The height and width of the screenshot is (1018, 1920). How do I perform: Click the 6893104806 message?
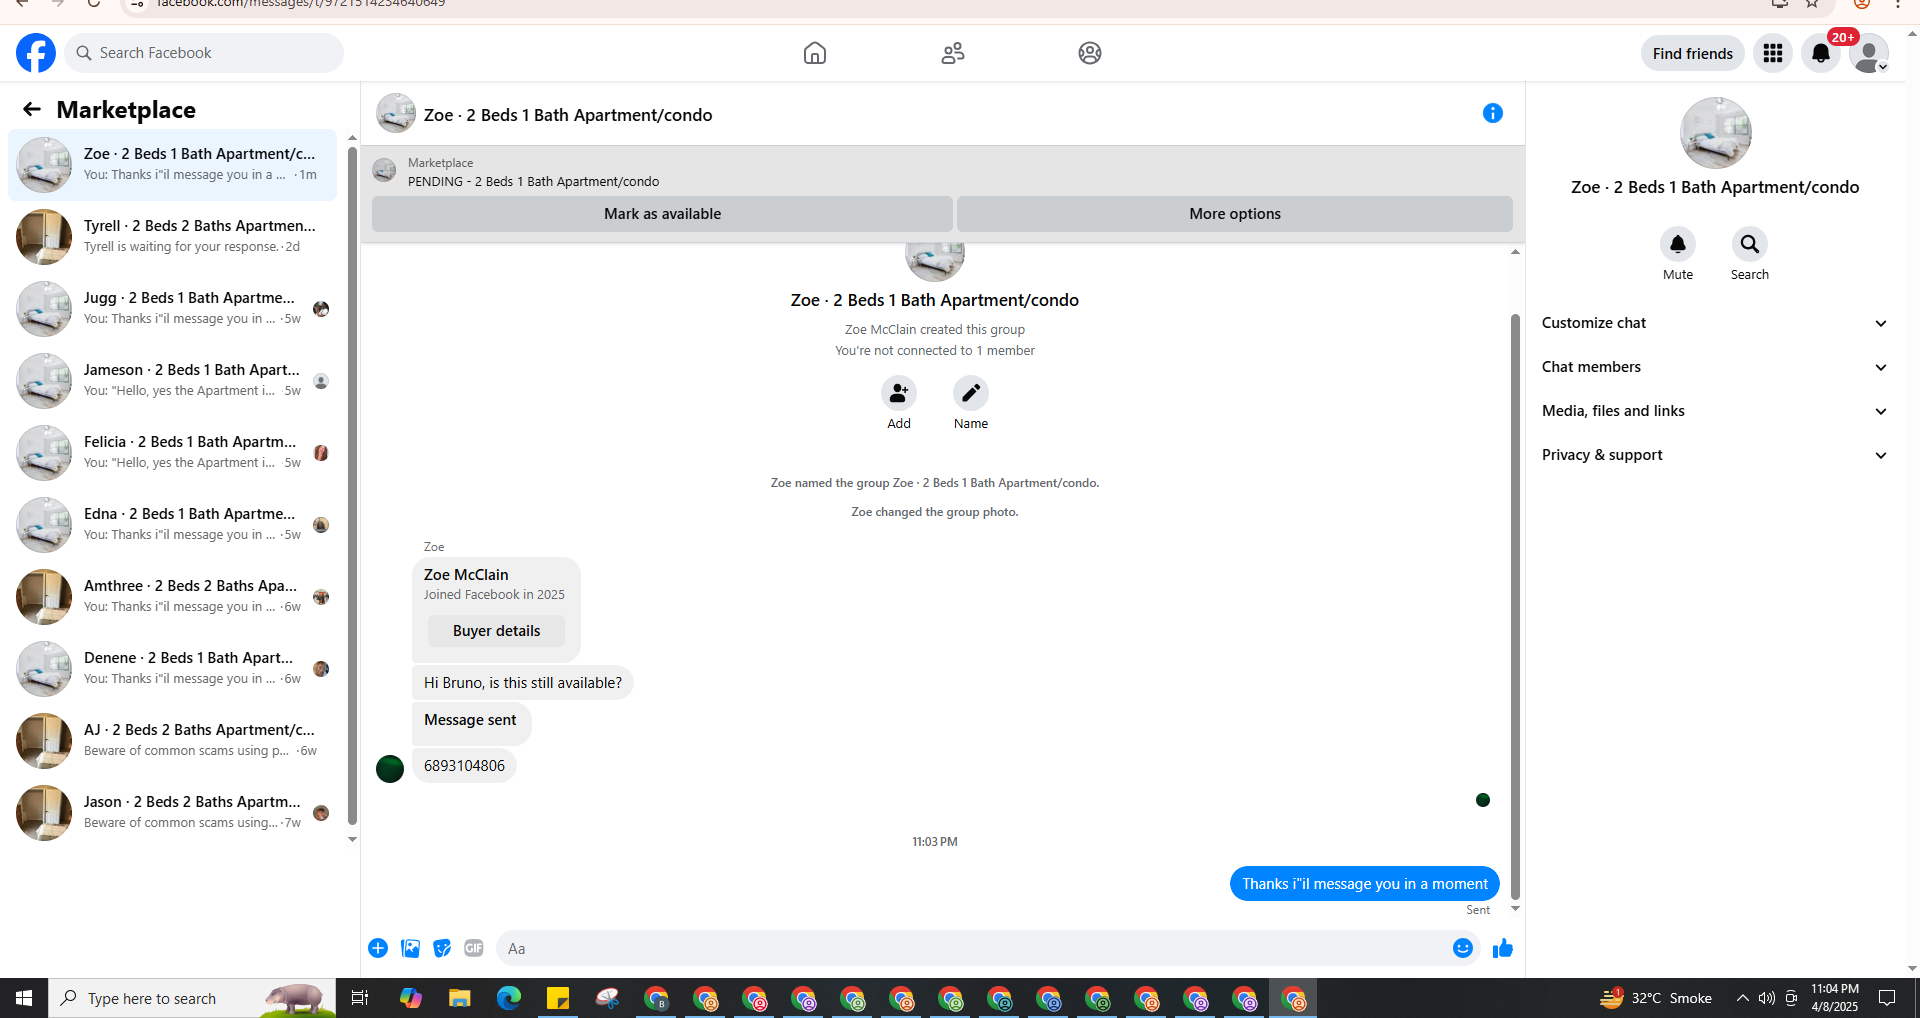tap(464, 766)
